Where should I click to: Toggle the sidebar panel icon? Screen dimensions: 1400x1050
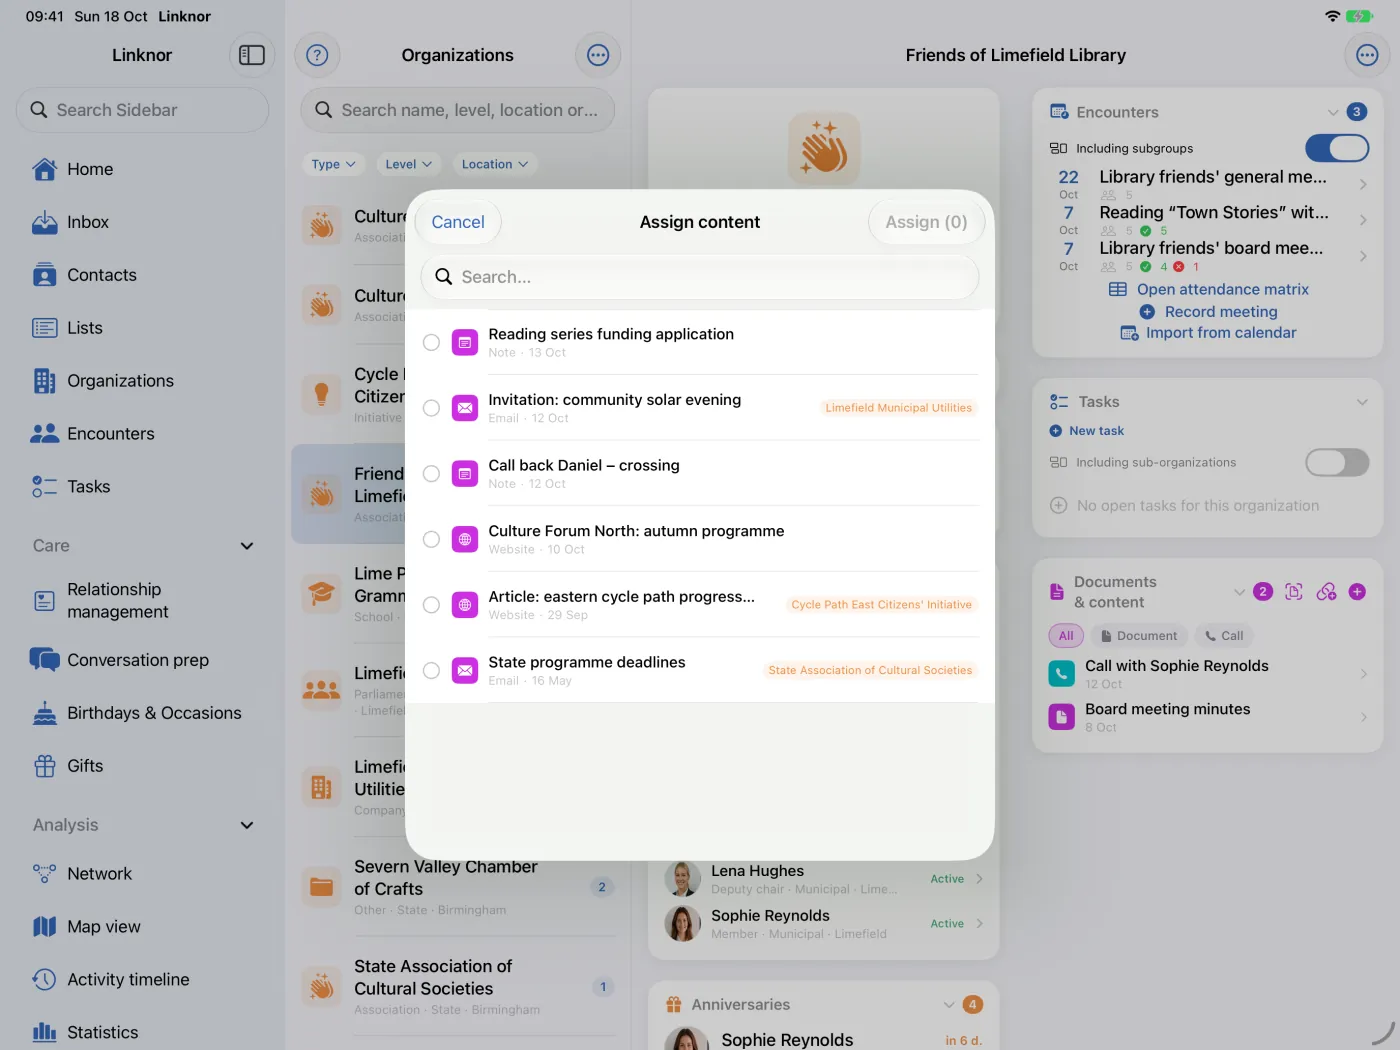click(252, 55)
